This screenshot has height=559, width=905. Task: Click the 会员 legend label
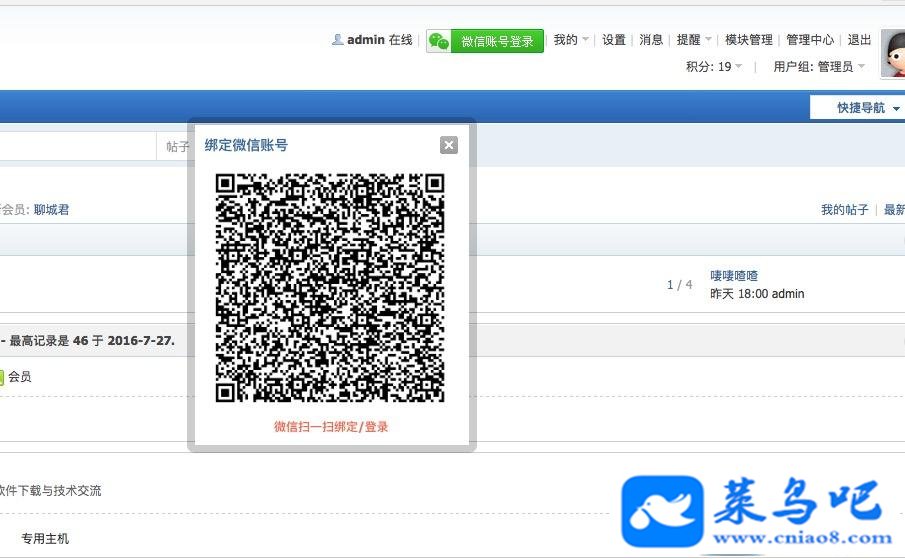[20, 377]
